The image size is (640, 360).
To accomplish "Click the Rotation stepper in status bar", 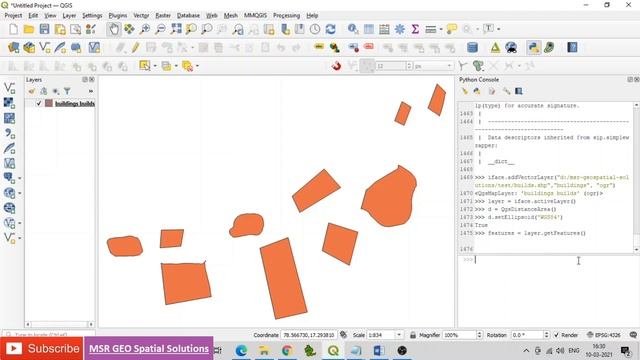I will coord(546,335).
